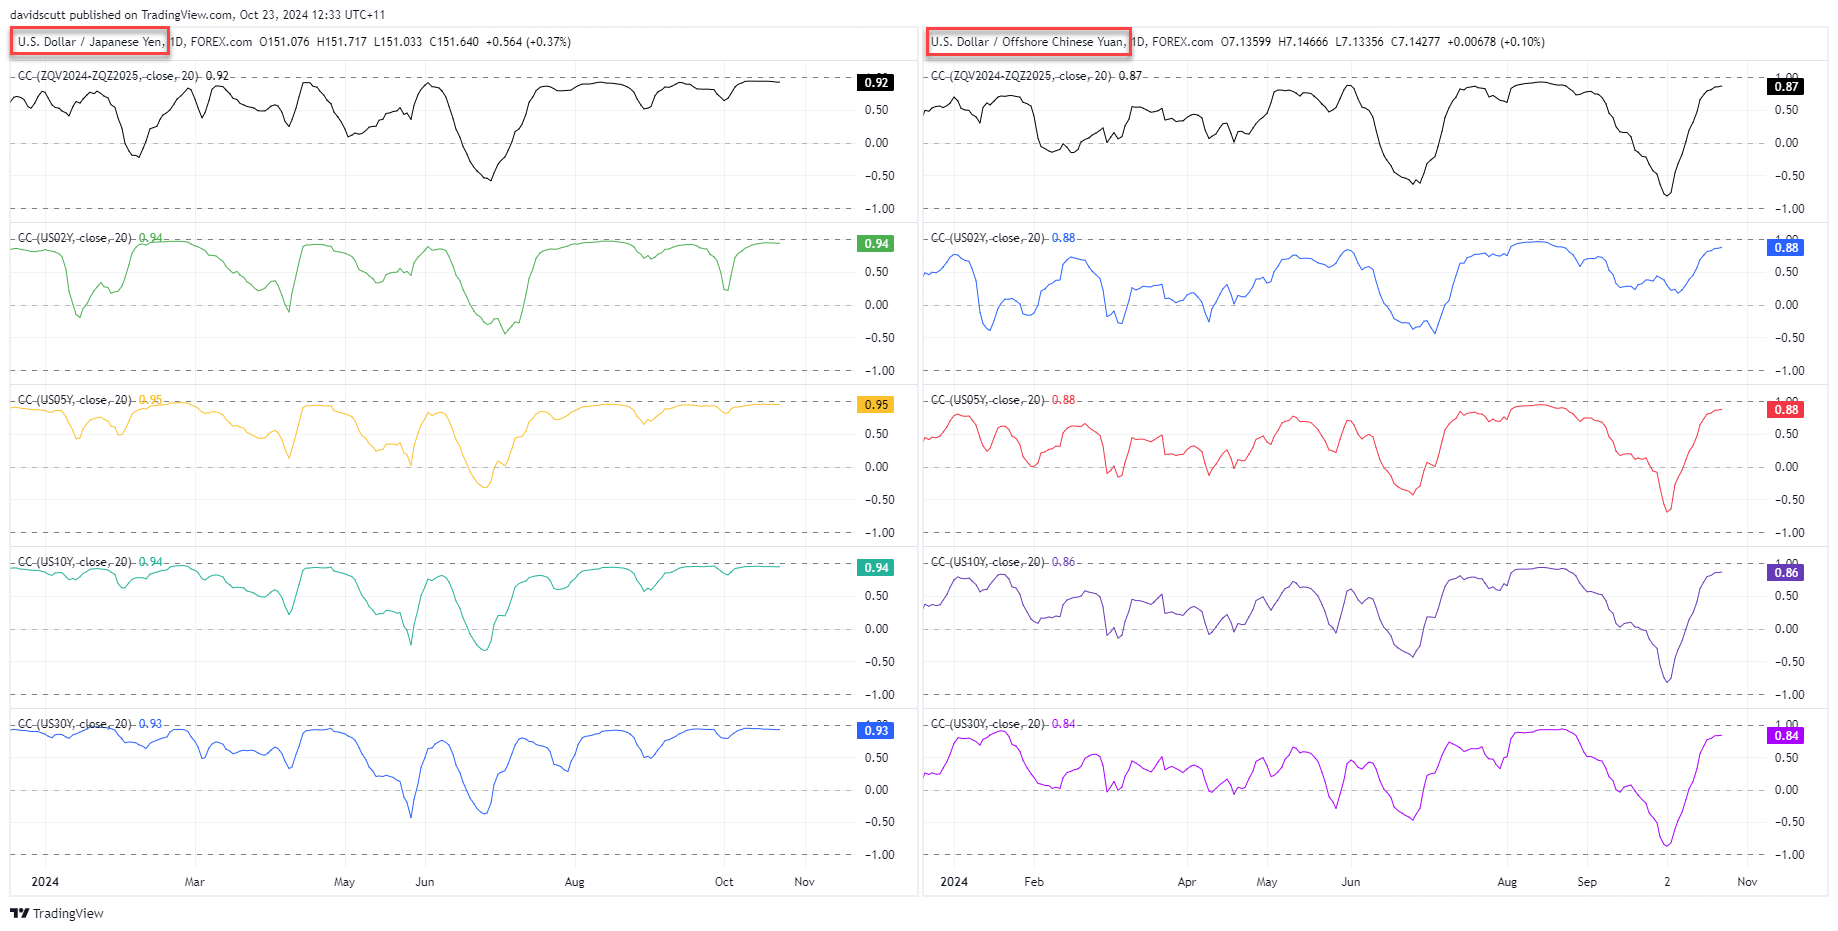The height and width of the screenshot is (931, 1838).
Task: Click the USD/JPY low value L151.033
Action: [x=398, y=42]
